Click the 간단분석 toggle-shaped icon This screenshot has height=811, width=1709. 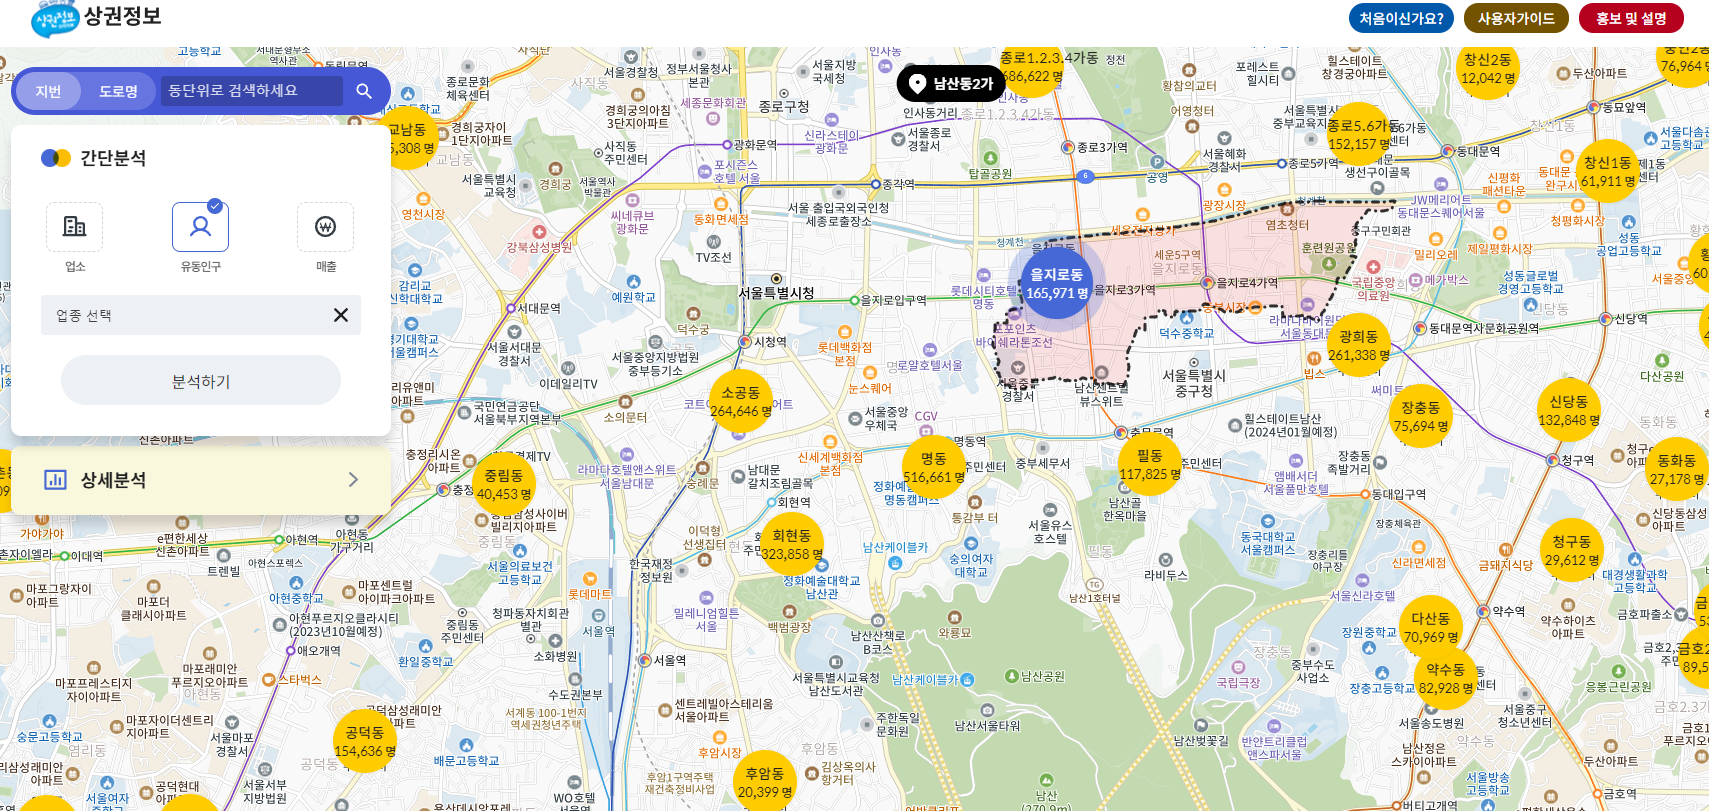click(x=56, y=158)
